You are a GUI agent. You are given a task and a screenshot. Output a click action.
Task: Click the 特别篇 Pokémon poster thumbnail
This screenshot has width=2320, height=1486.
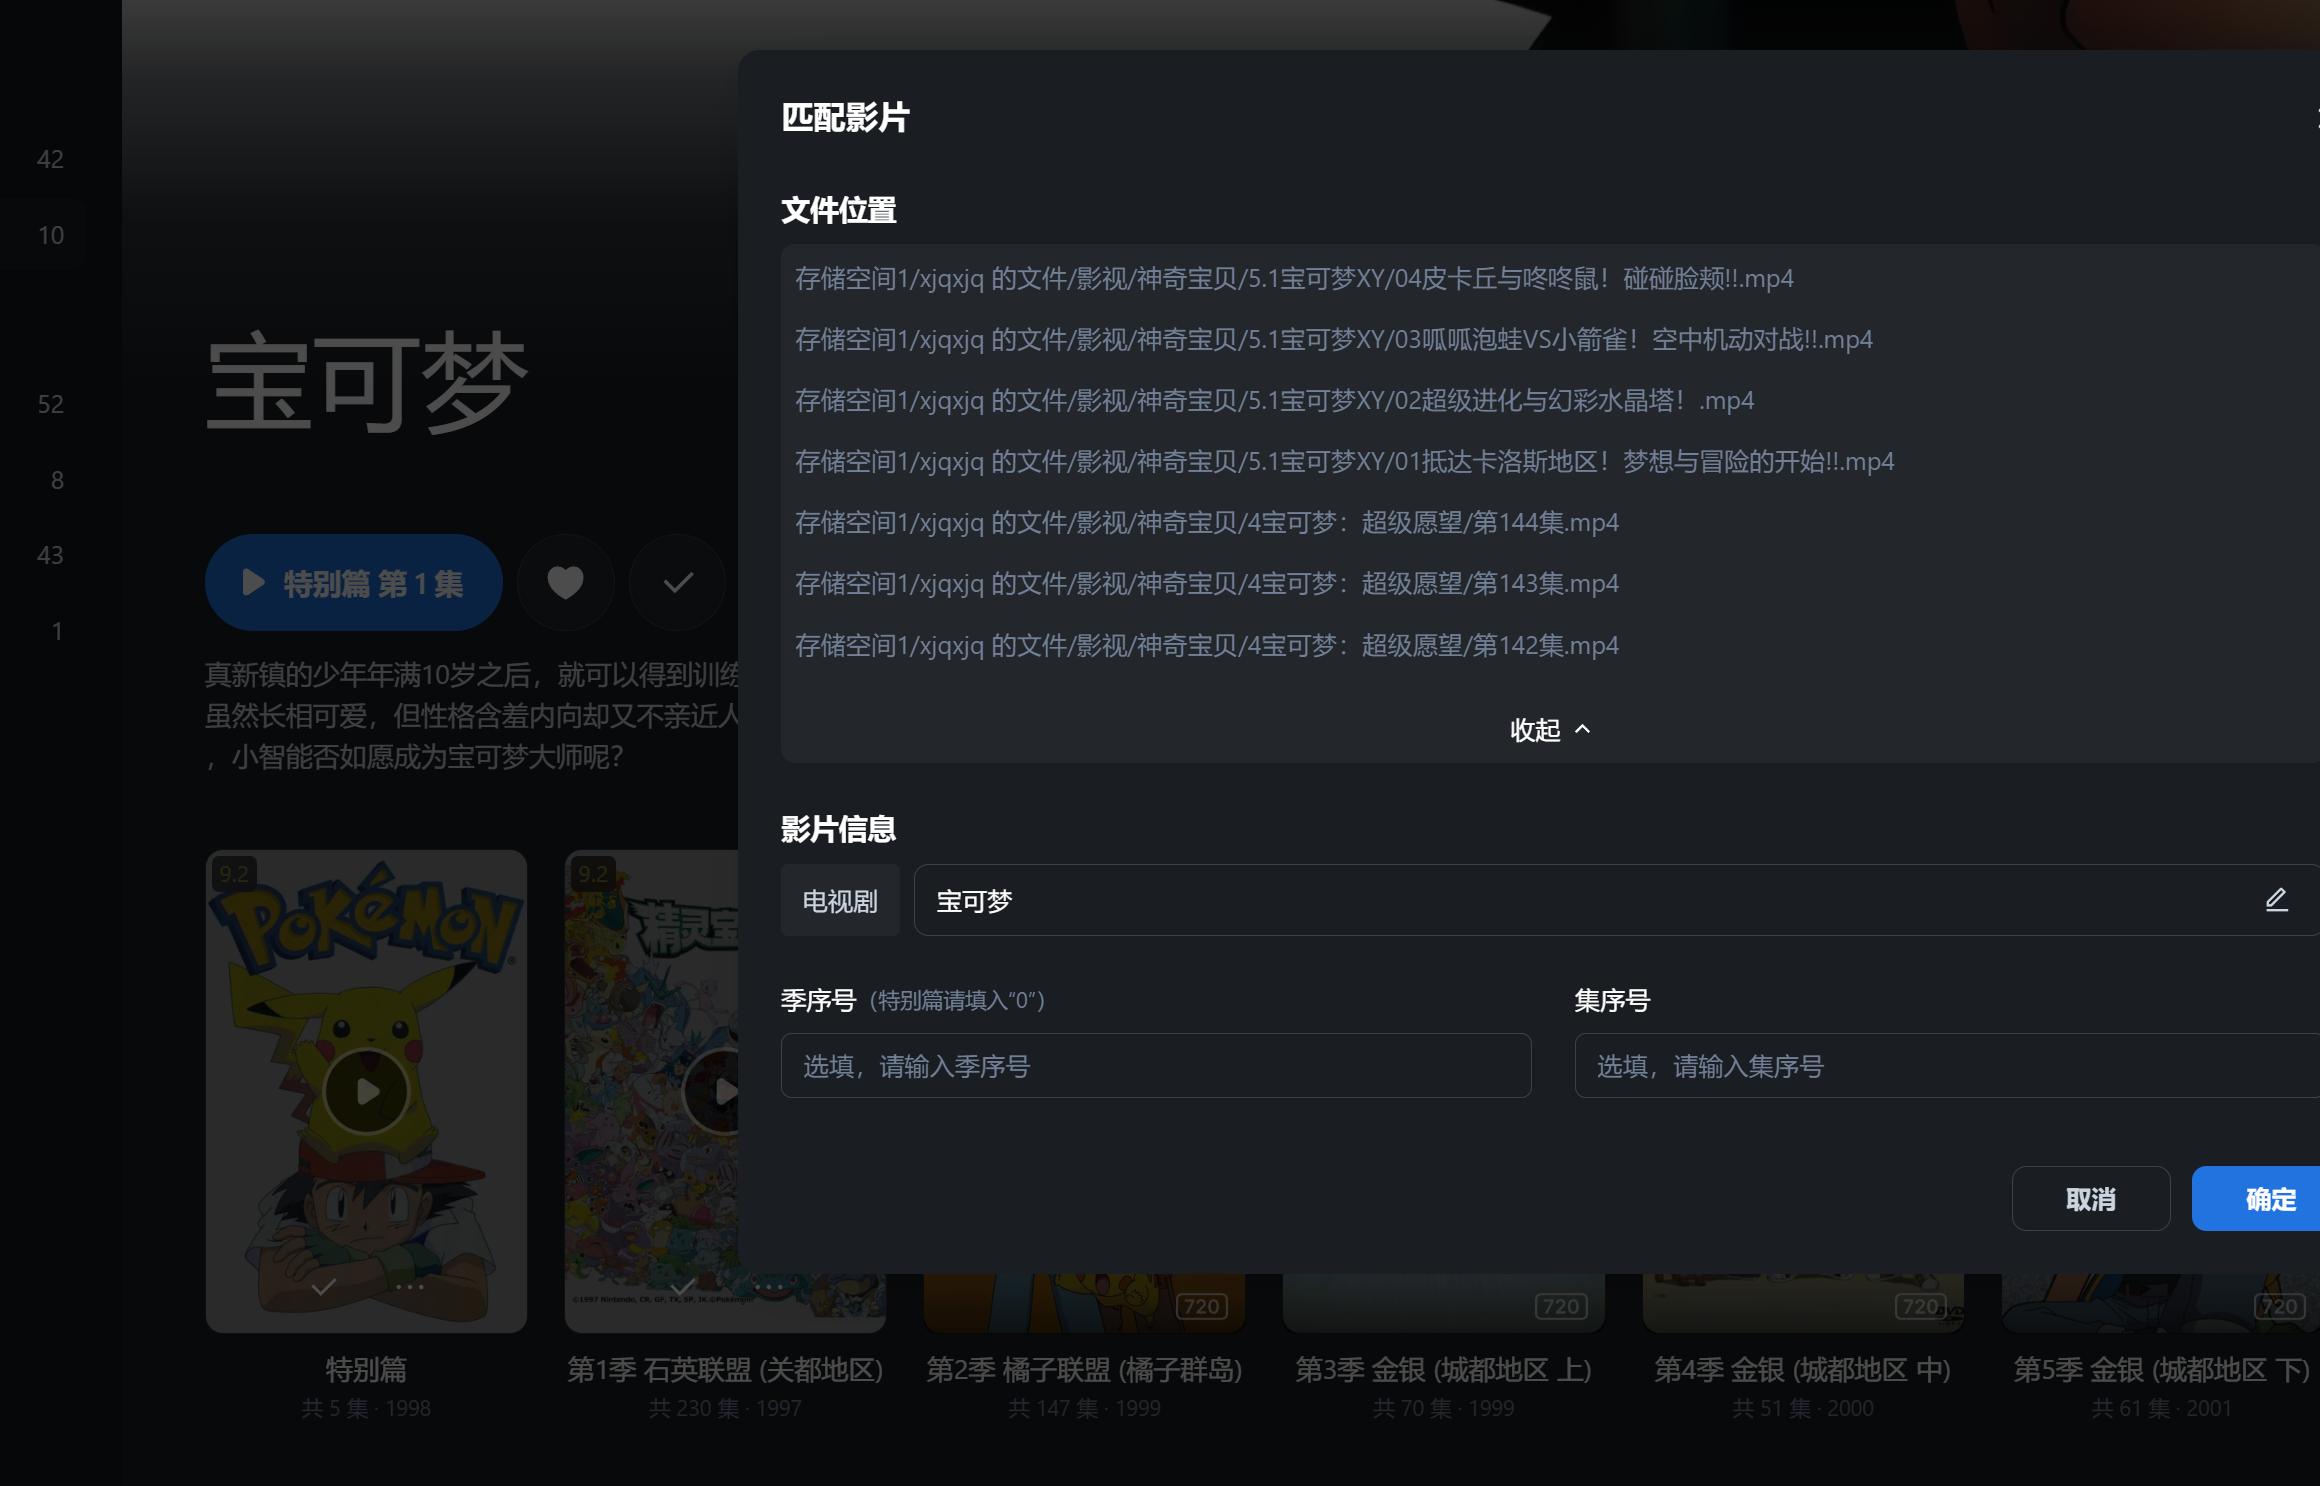coord(366,1091)
